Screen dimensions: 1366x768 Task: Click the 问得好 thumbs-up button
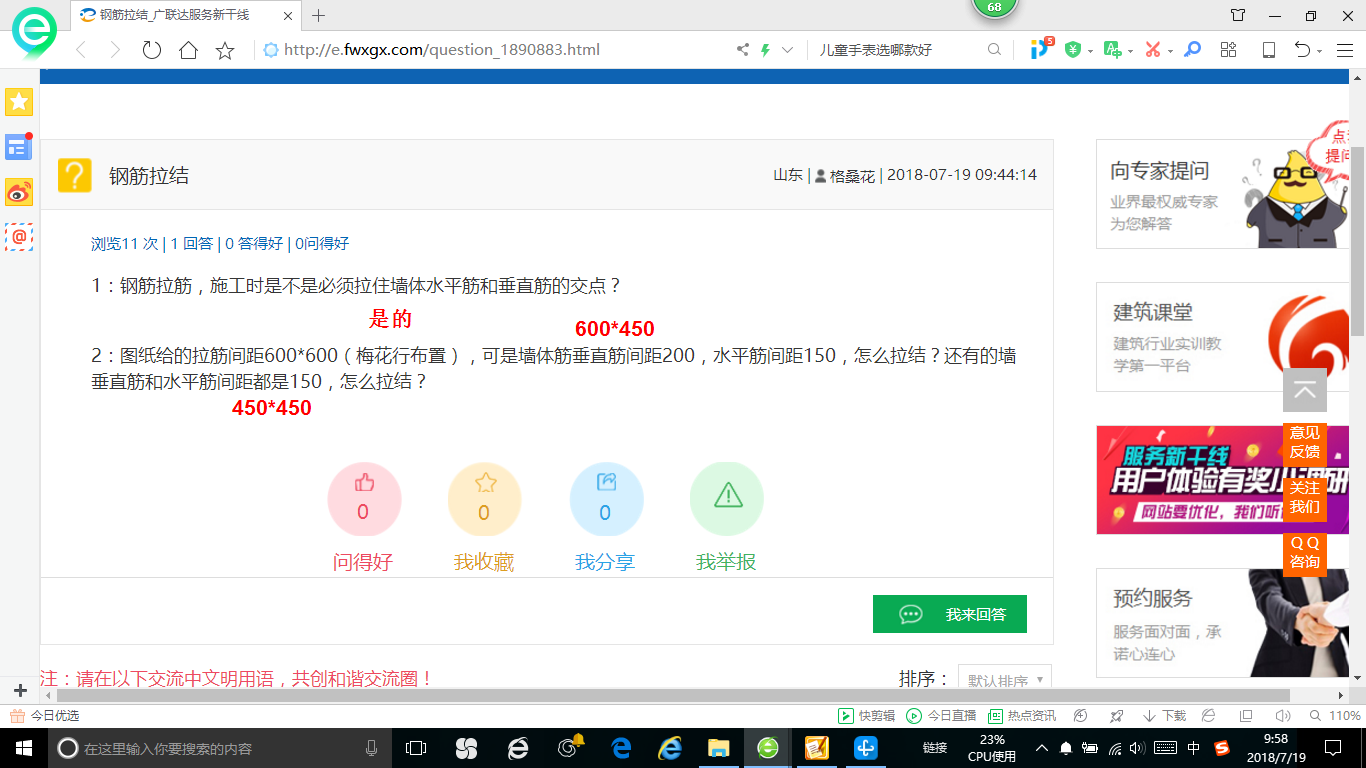[x=364, y=499]
